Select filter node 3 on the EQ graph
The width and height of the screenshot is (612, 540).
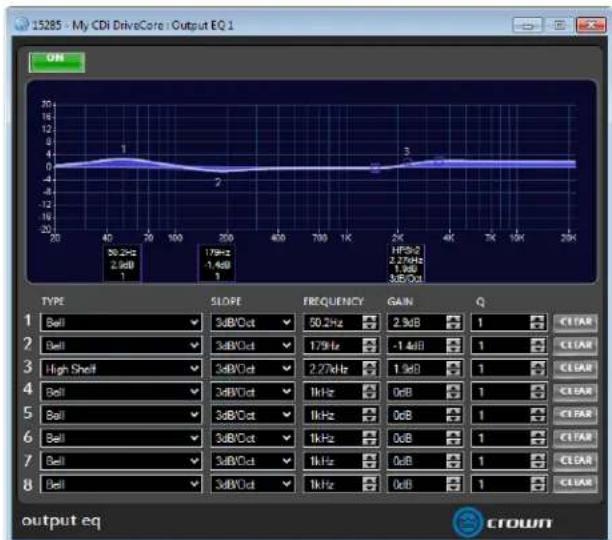(x=407, y=151)
